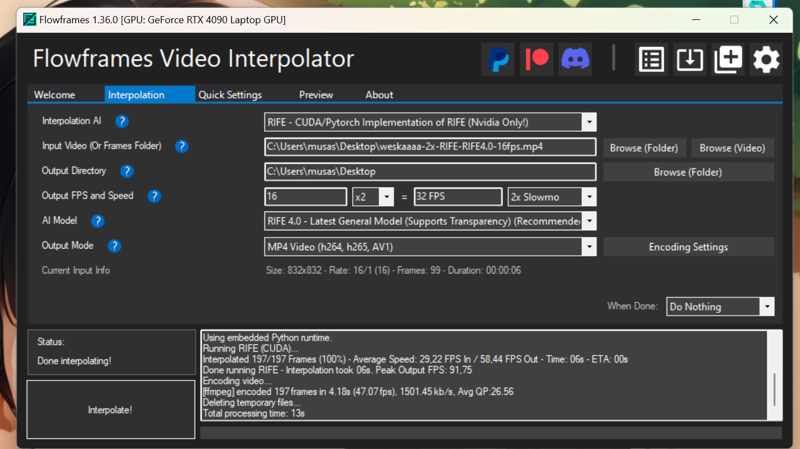
Task: Minimize the Flowframes window
Action: 696,20
